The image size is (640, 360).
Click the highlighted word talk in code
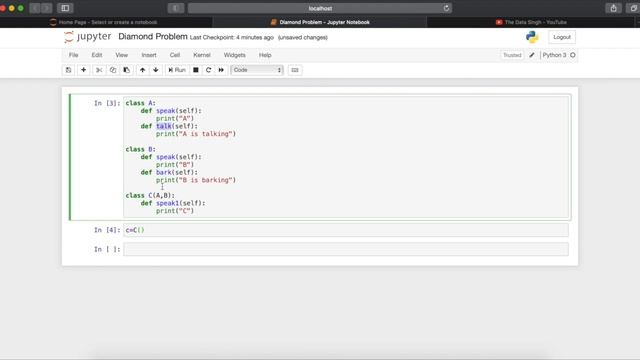pyautogui.click(x=164, y=126)
